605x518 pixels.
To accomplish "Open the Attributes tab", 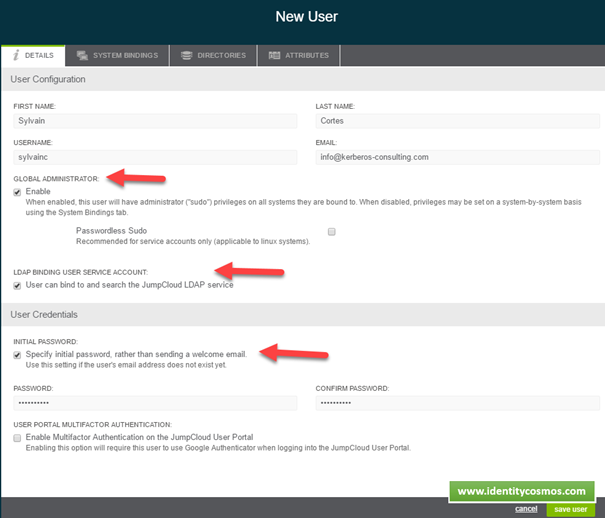I will point(299,56).
